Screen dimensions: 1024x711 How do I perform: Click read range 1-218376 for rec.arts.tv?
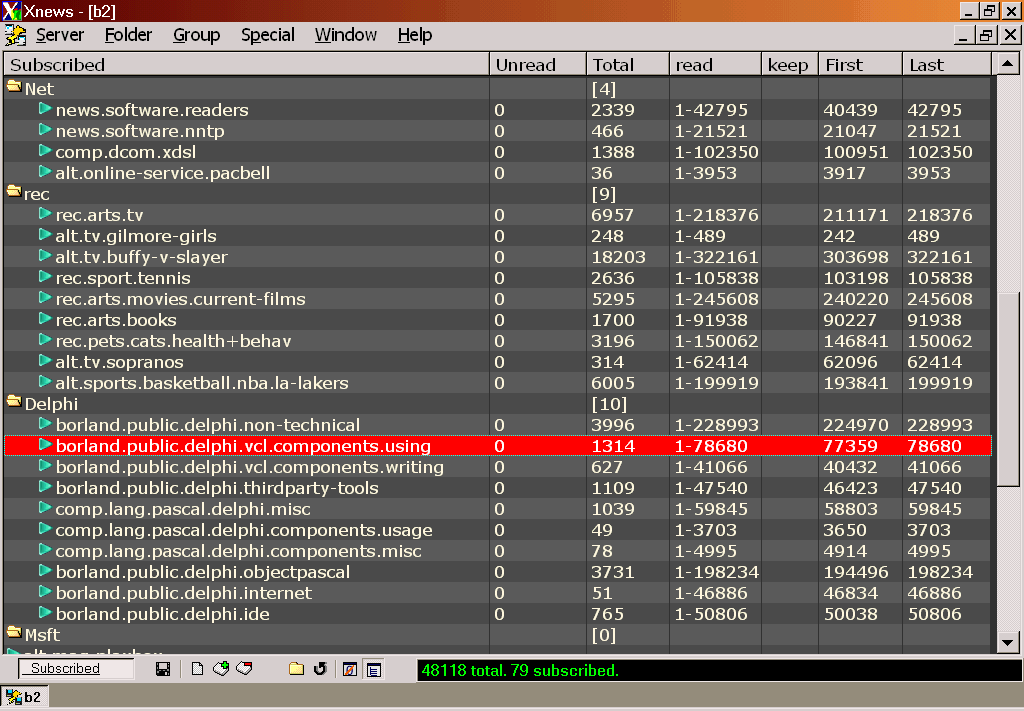[716, 215]
